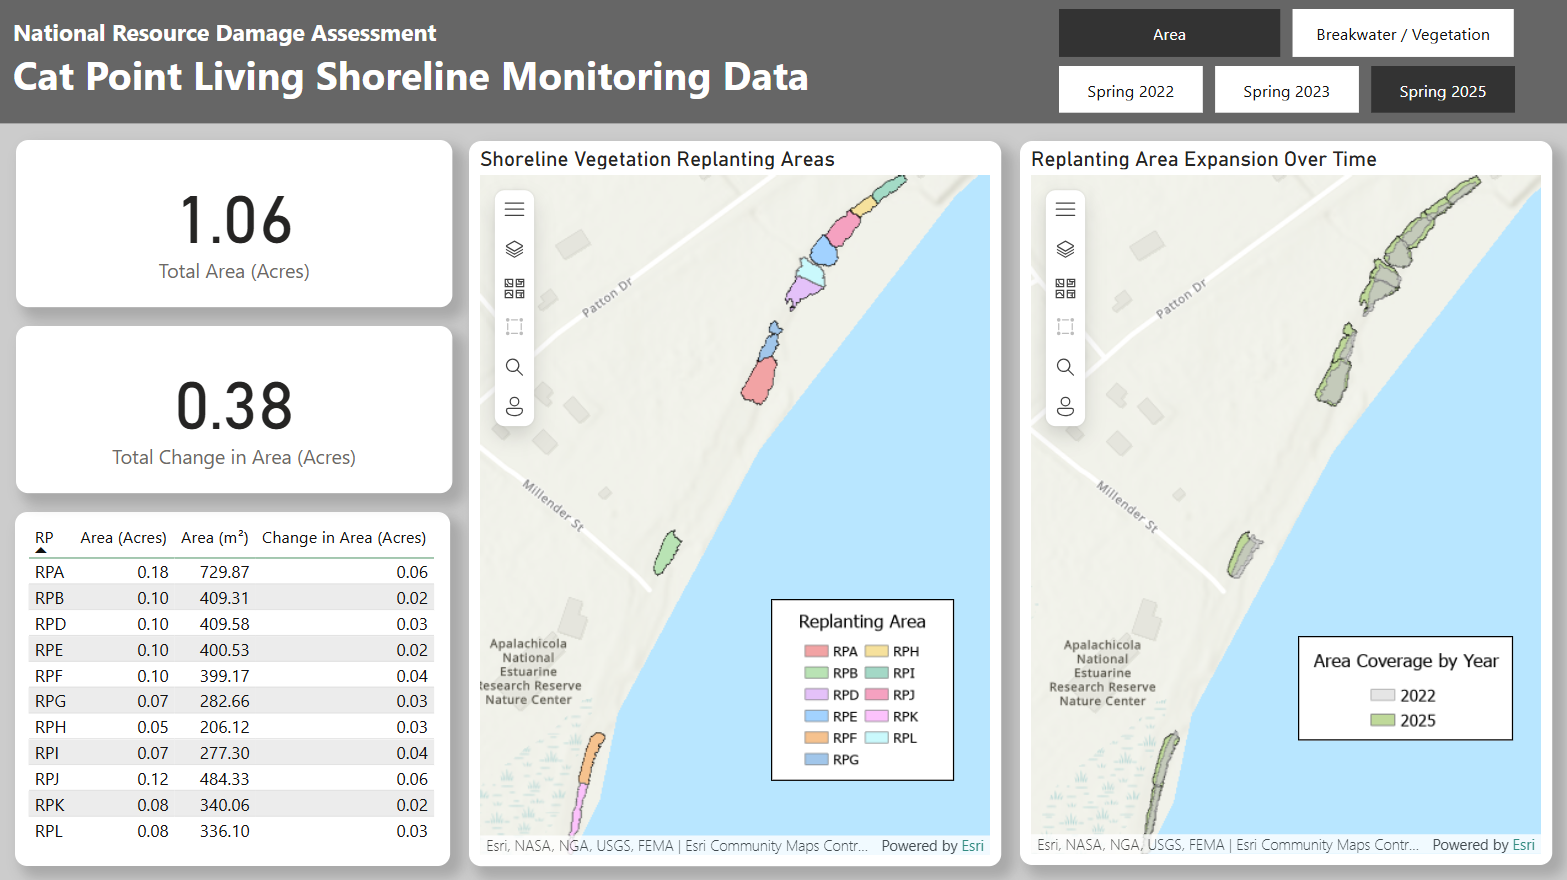Click the 484.33 area value cell

224,779
